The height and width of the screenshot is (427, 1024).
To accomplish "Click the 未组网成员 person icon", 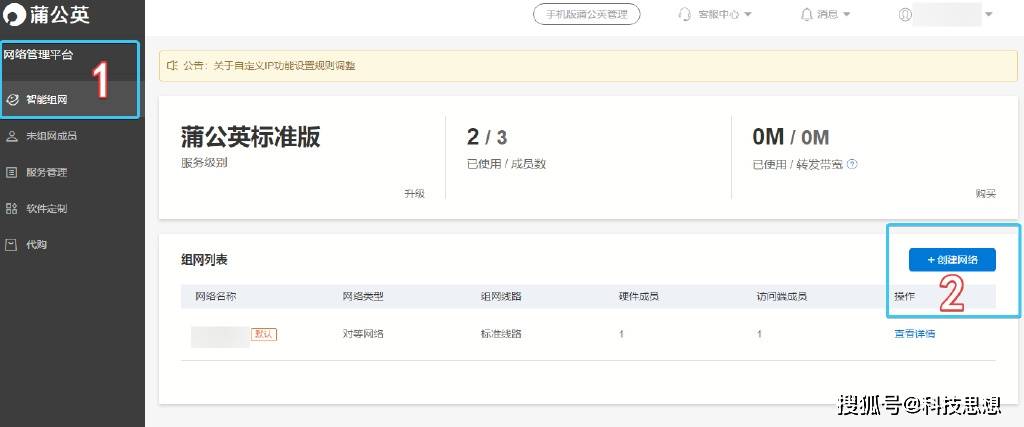I will tap(11, 136).
